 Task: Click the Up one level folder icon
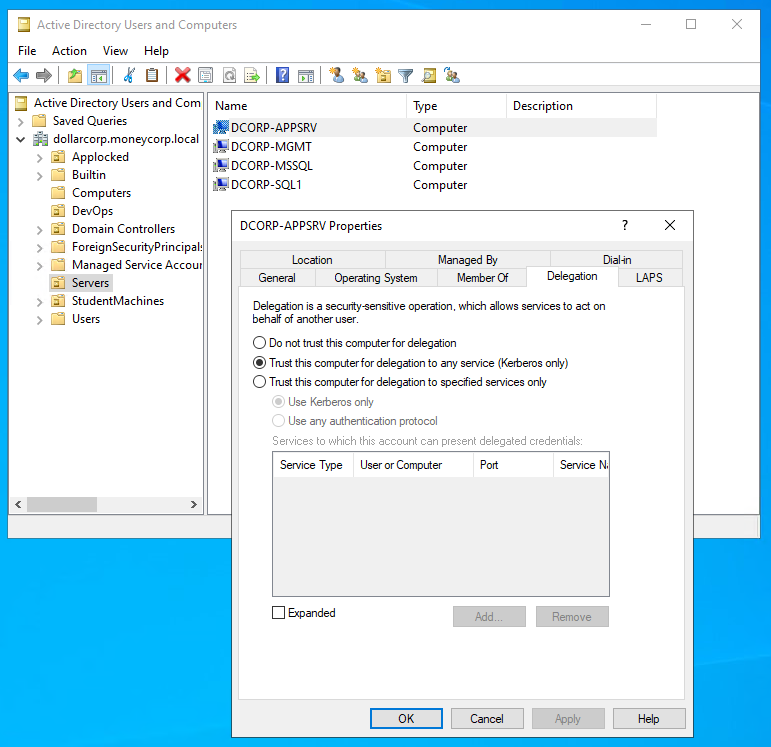[75, 75]
